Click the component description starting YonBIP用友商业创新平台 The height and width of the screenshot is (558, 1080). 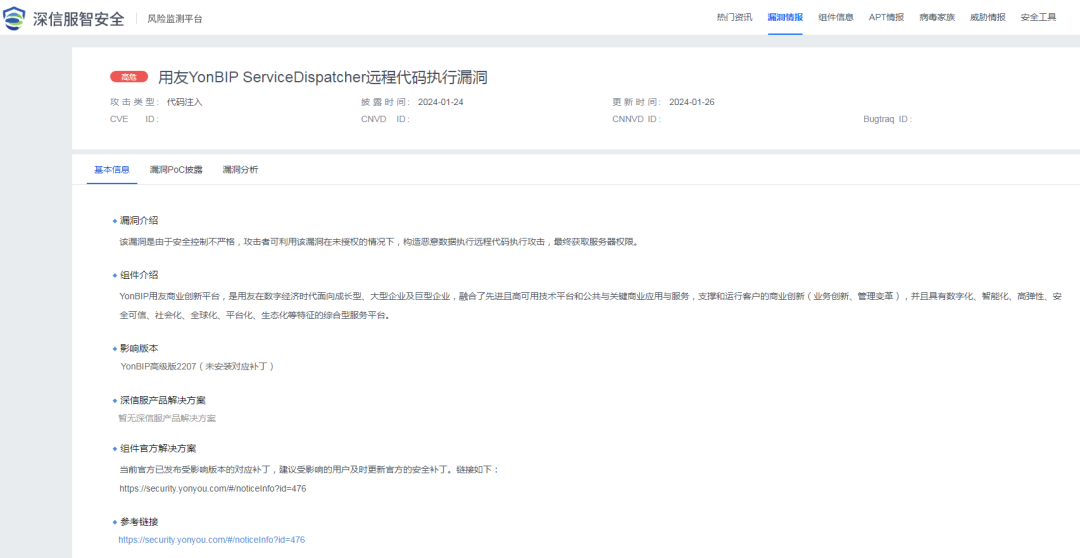[590, 306]
